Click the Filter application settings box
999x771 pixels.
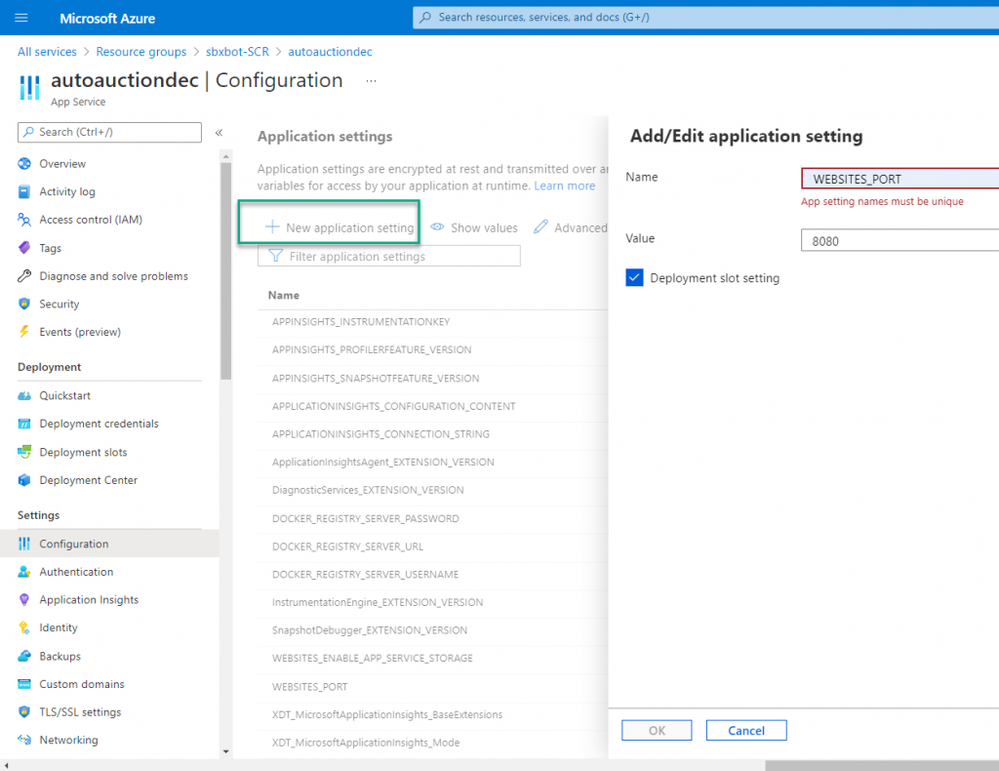tap(389, 256)
